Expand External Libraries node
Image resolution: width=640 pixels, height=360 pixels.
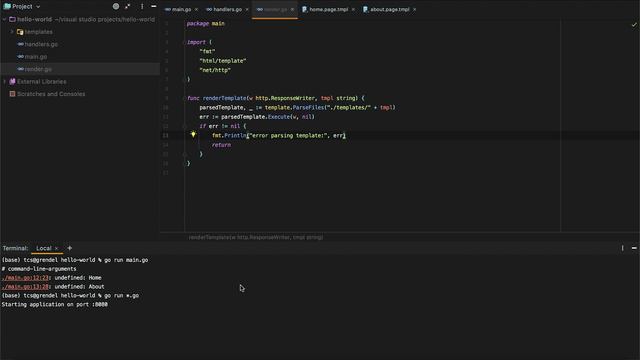[4, 81]
